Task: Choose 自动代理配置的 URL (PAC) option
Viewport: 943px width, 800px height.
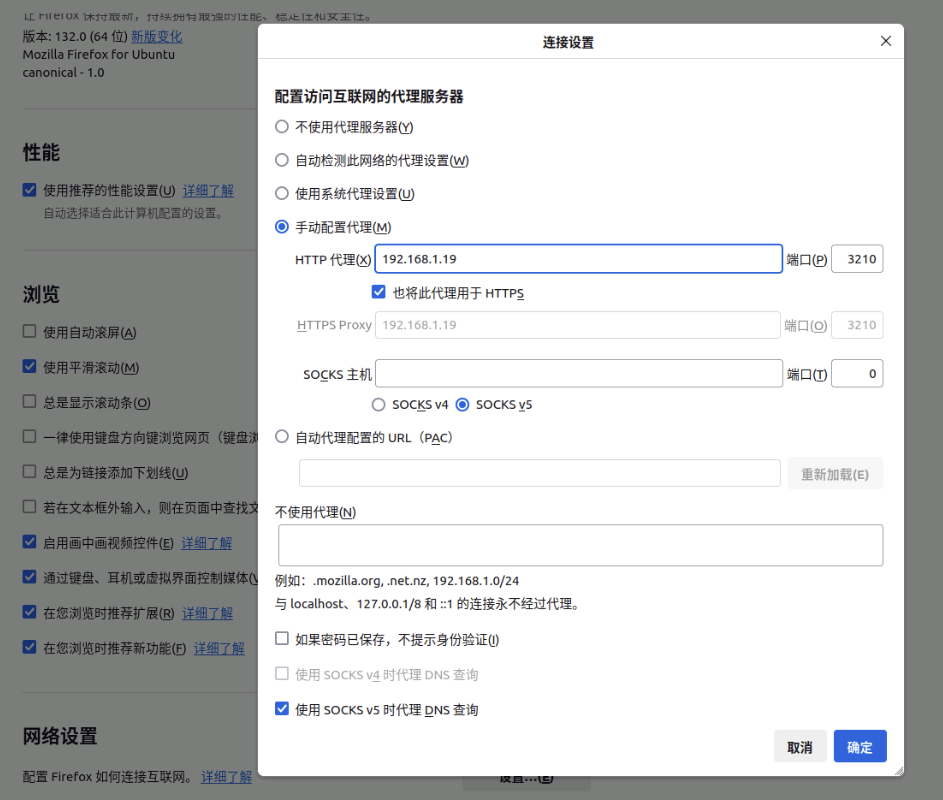Action: 281,437
